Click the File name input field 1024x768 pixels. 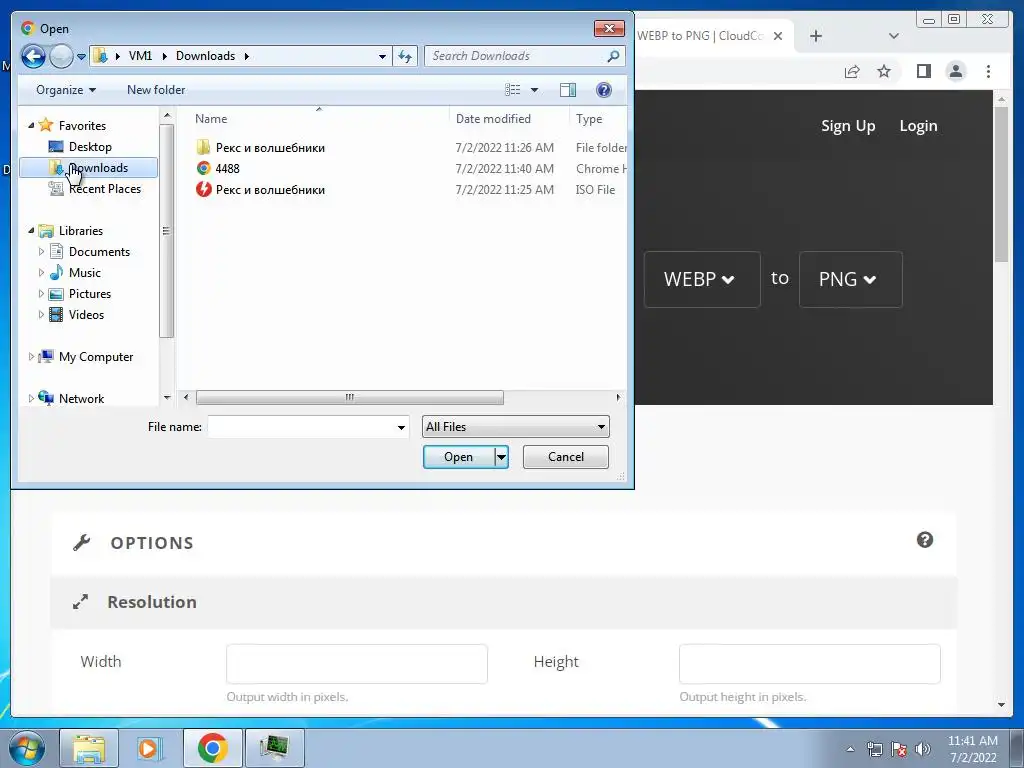pos(301,427)
